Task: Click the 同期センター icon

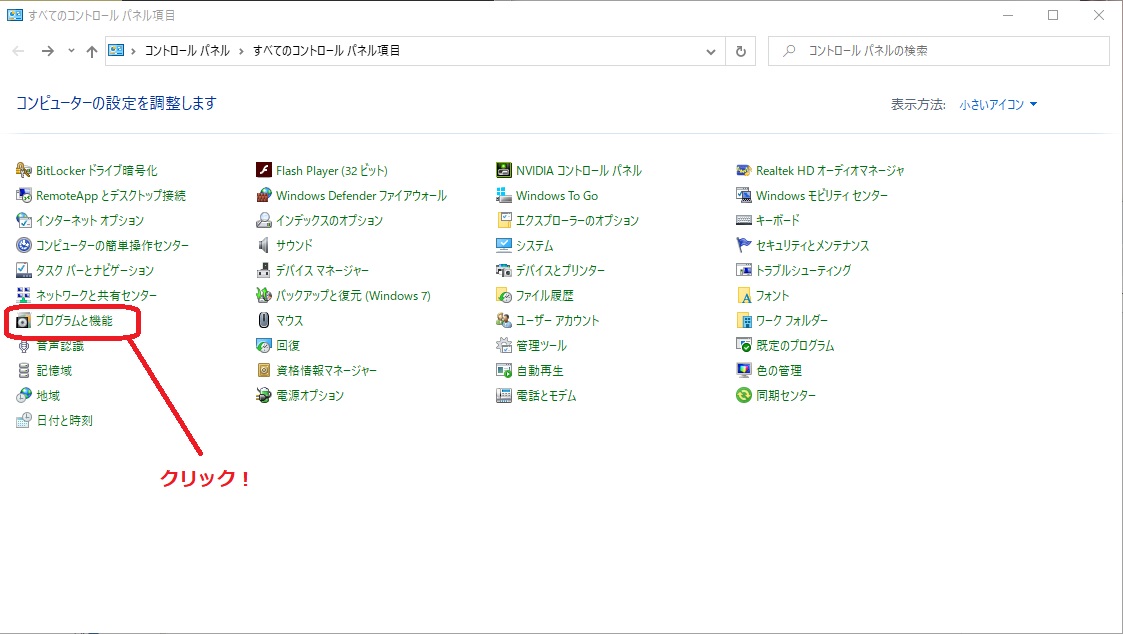Action: point(743,395)
